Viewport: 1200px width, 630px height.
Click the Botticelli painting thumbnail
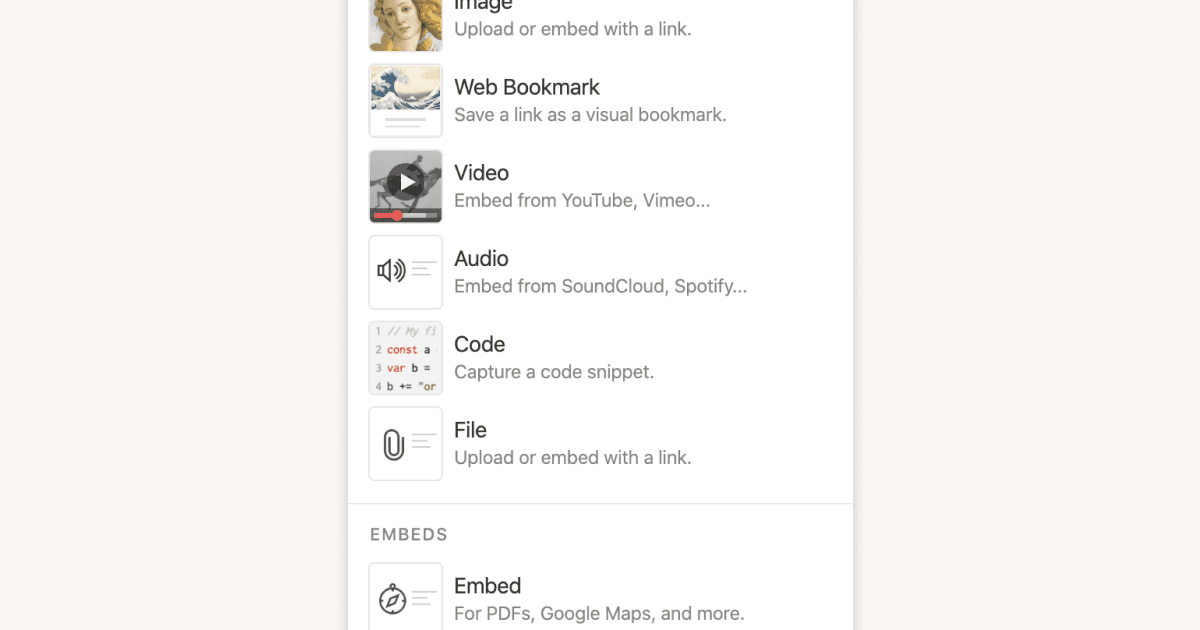405,22
